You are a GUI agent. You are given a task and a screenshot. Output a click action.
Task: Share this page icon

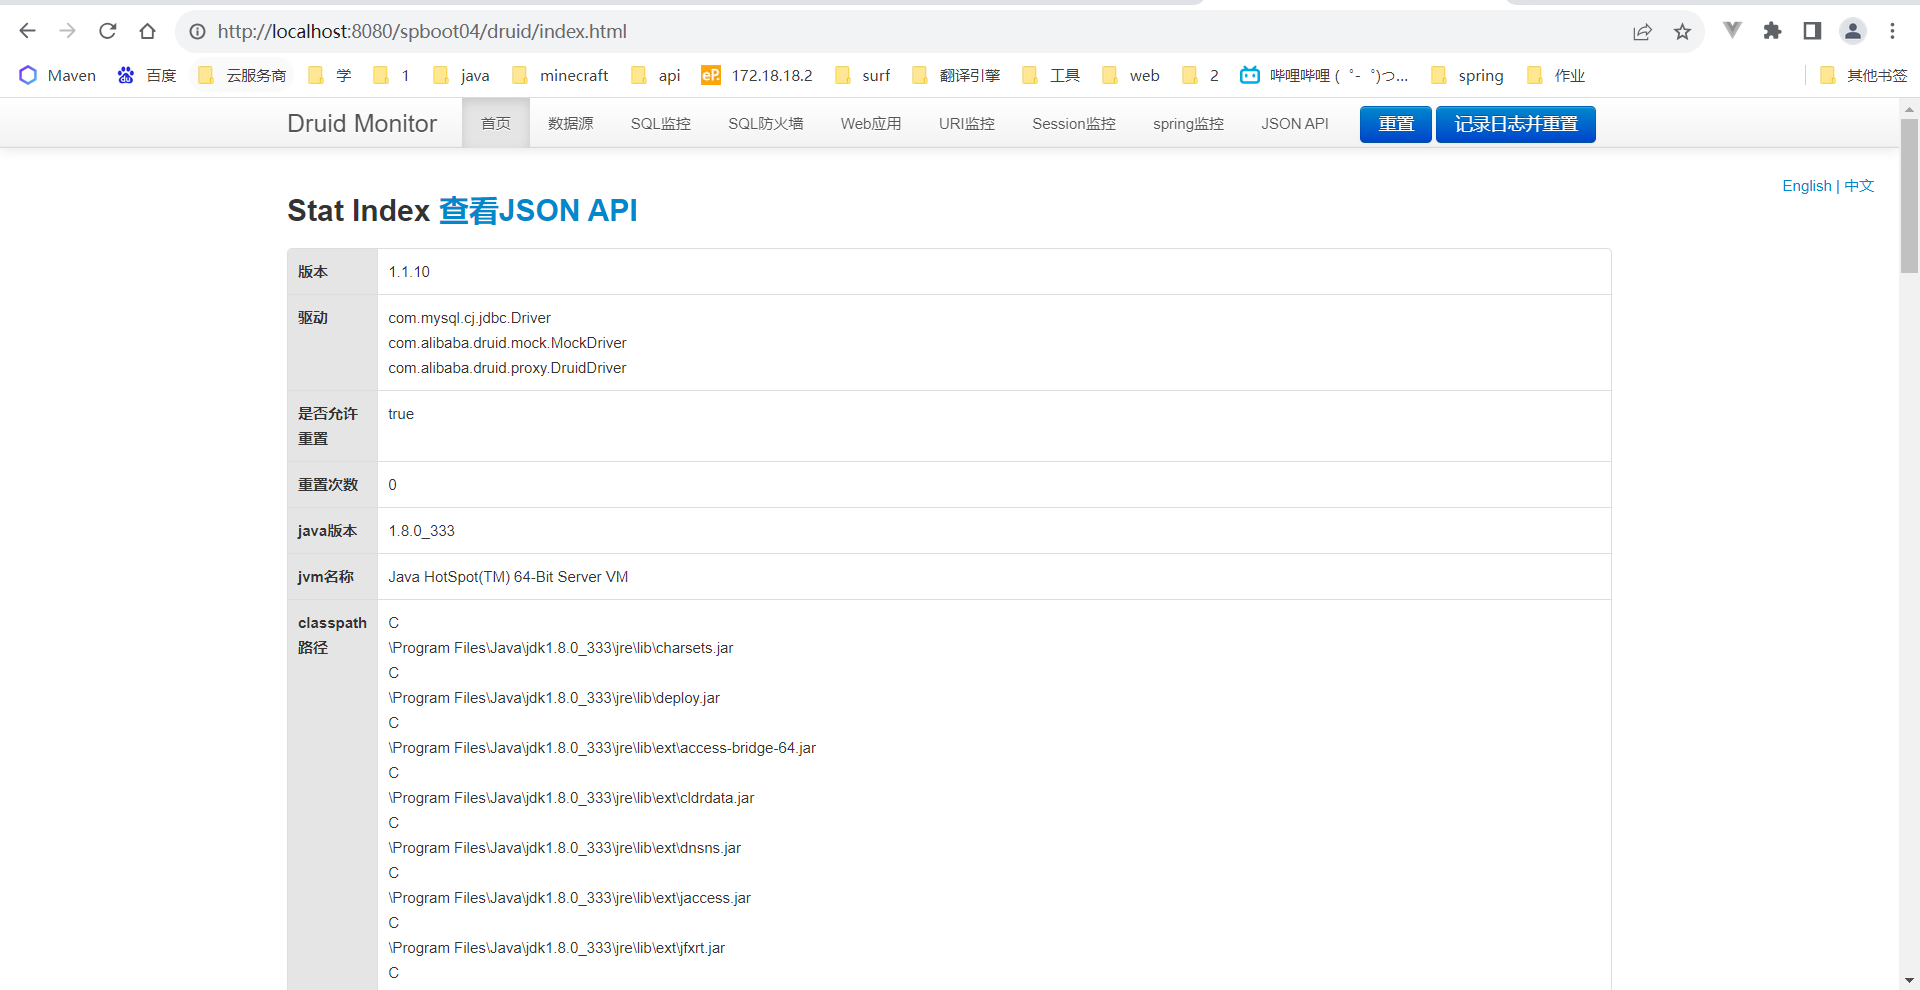pos(1642,32)
